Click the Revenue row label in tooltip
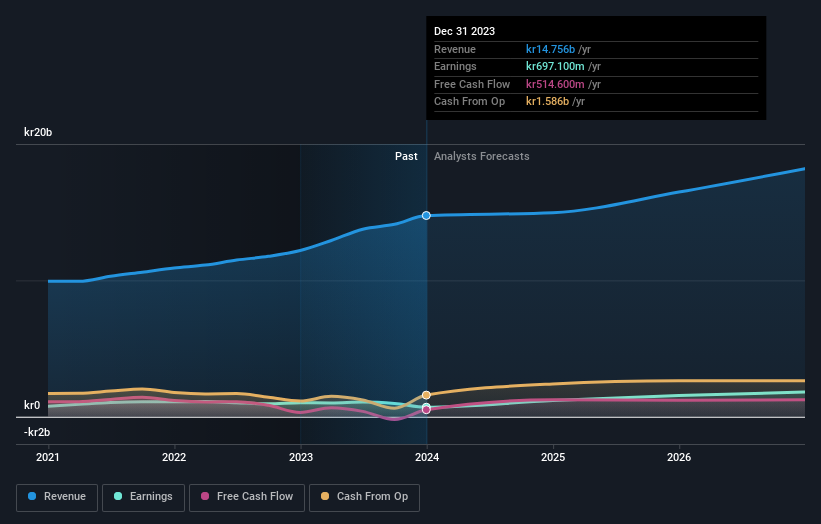The height and width of the screenshot is (524, 821). [x=455, y=49]
